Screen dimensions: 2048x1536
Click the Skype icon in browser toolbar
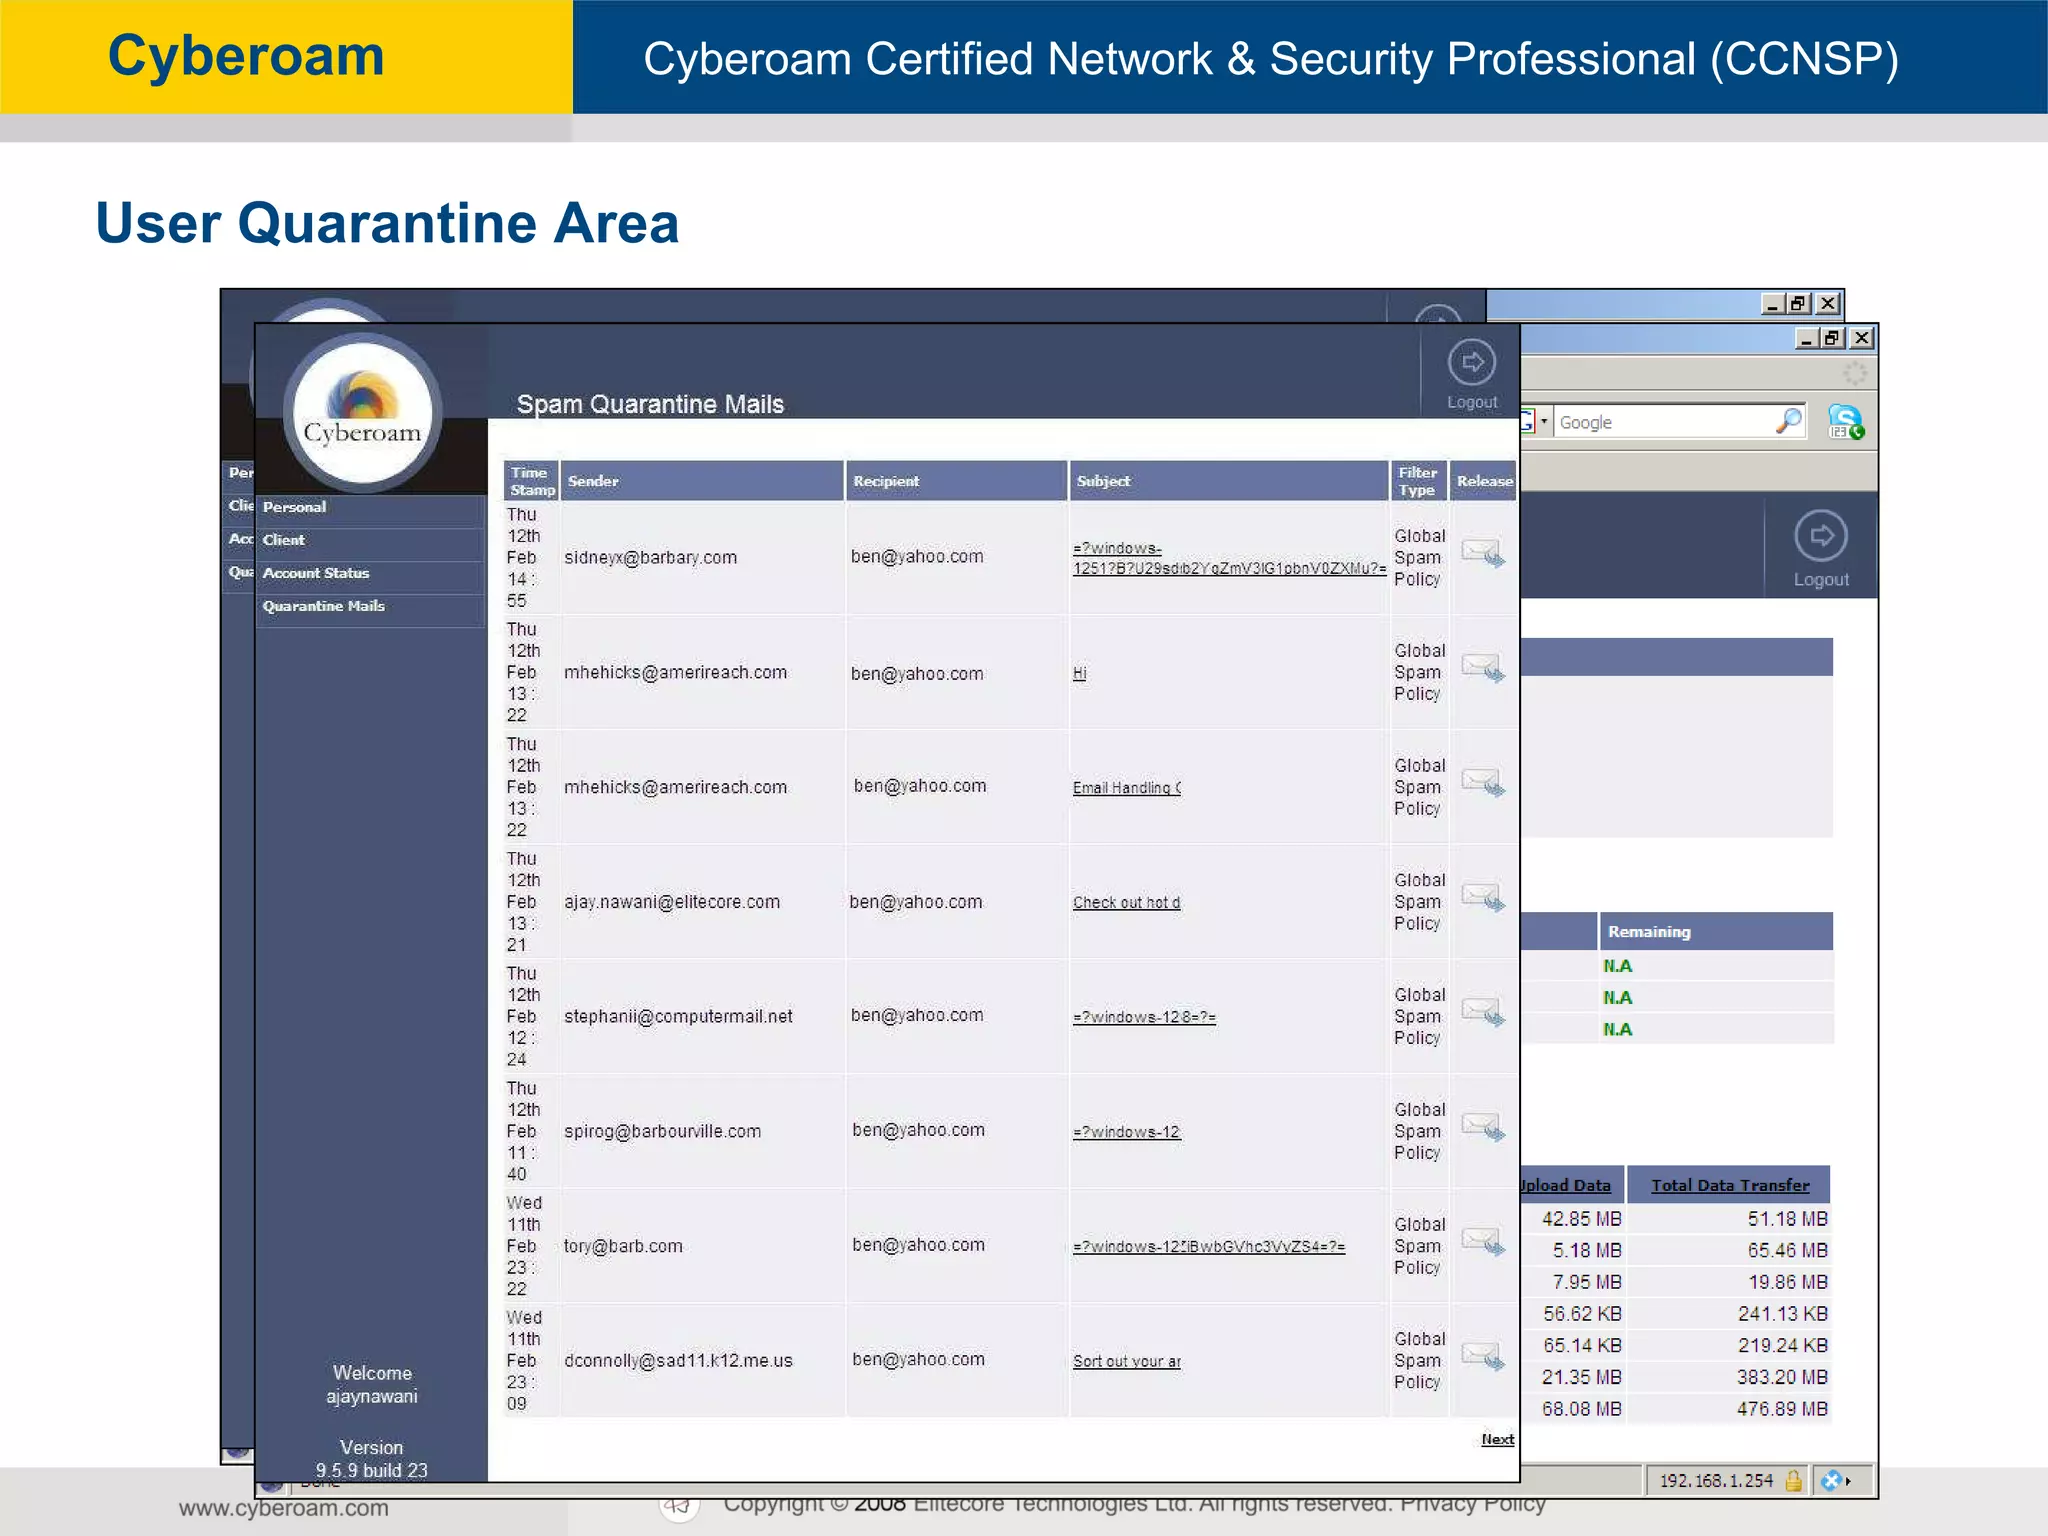pos(1845,422)
